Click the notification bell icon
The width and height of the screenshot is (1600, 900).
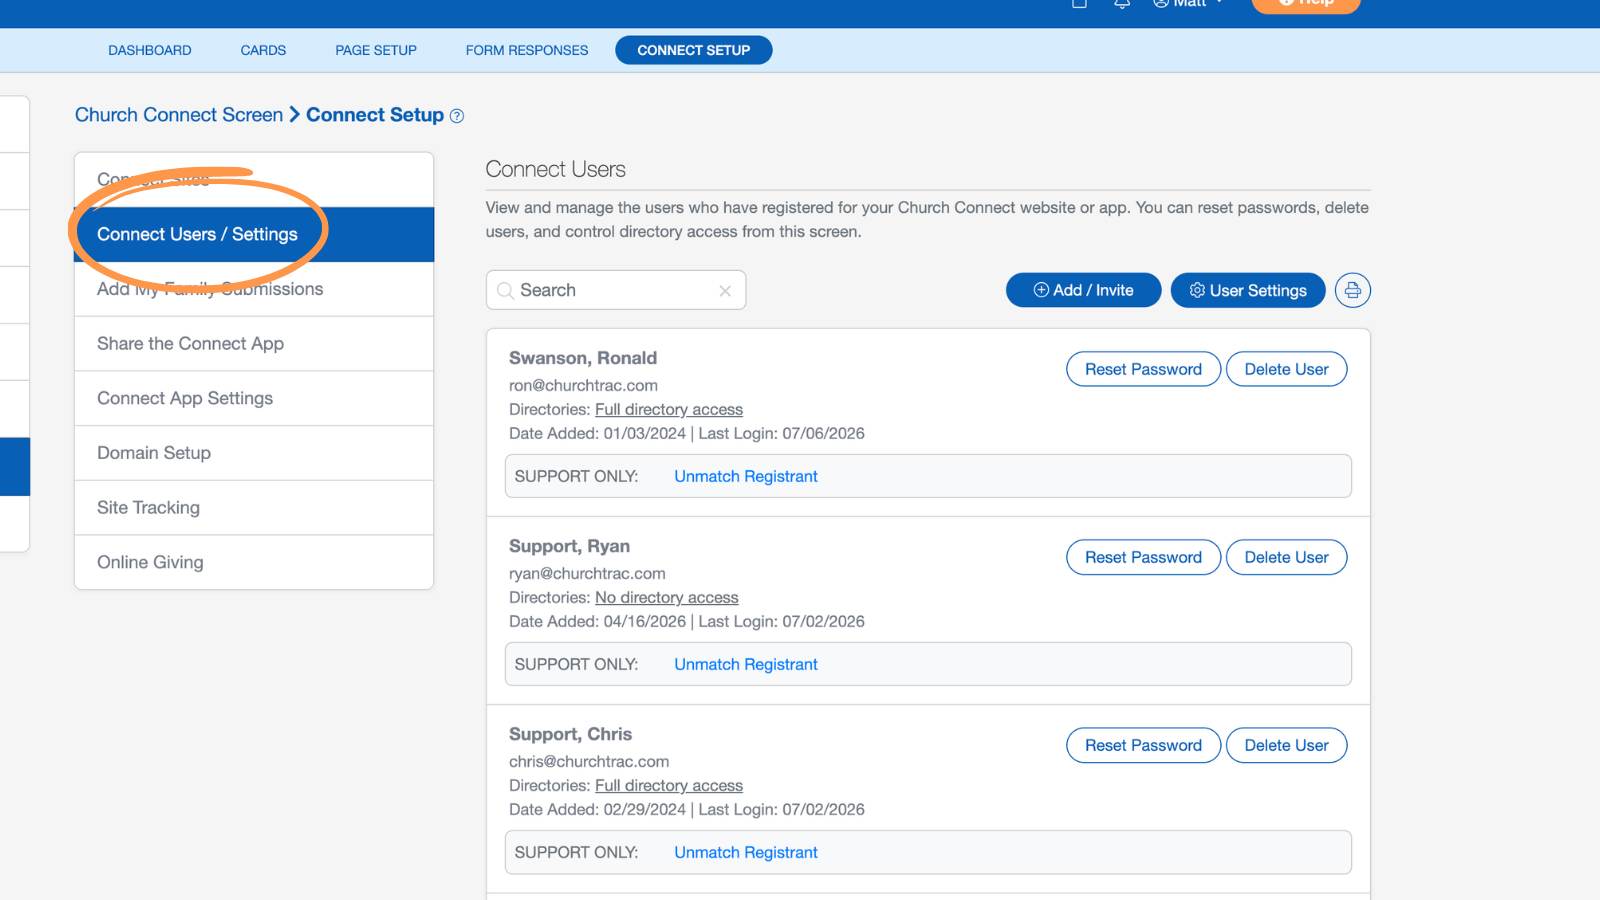(1122, 4)
